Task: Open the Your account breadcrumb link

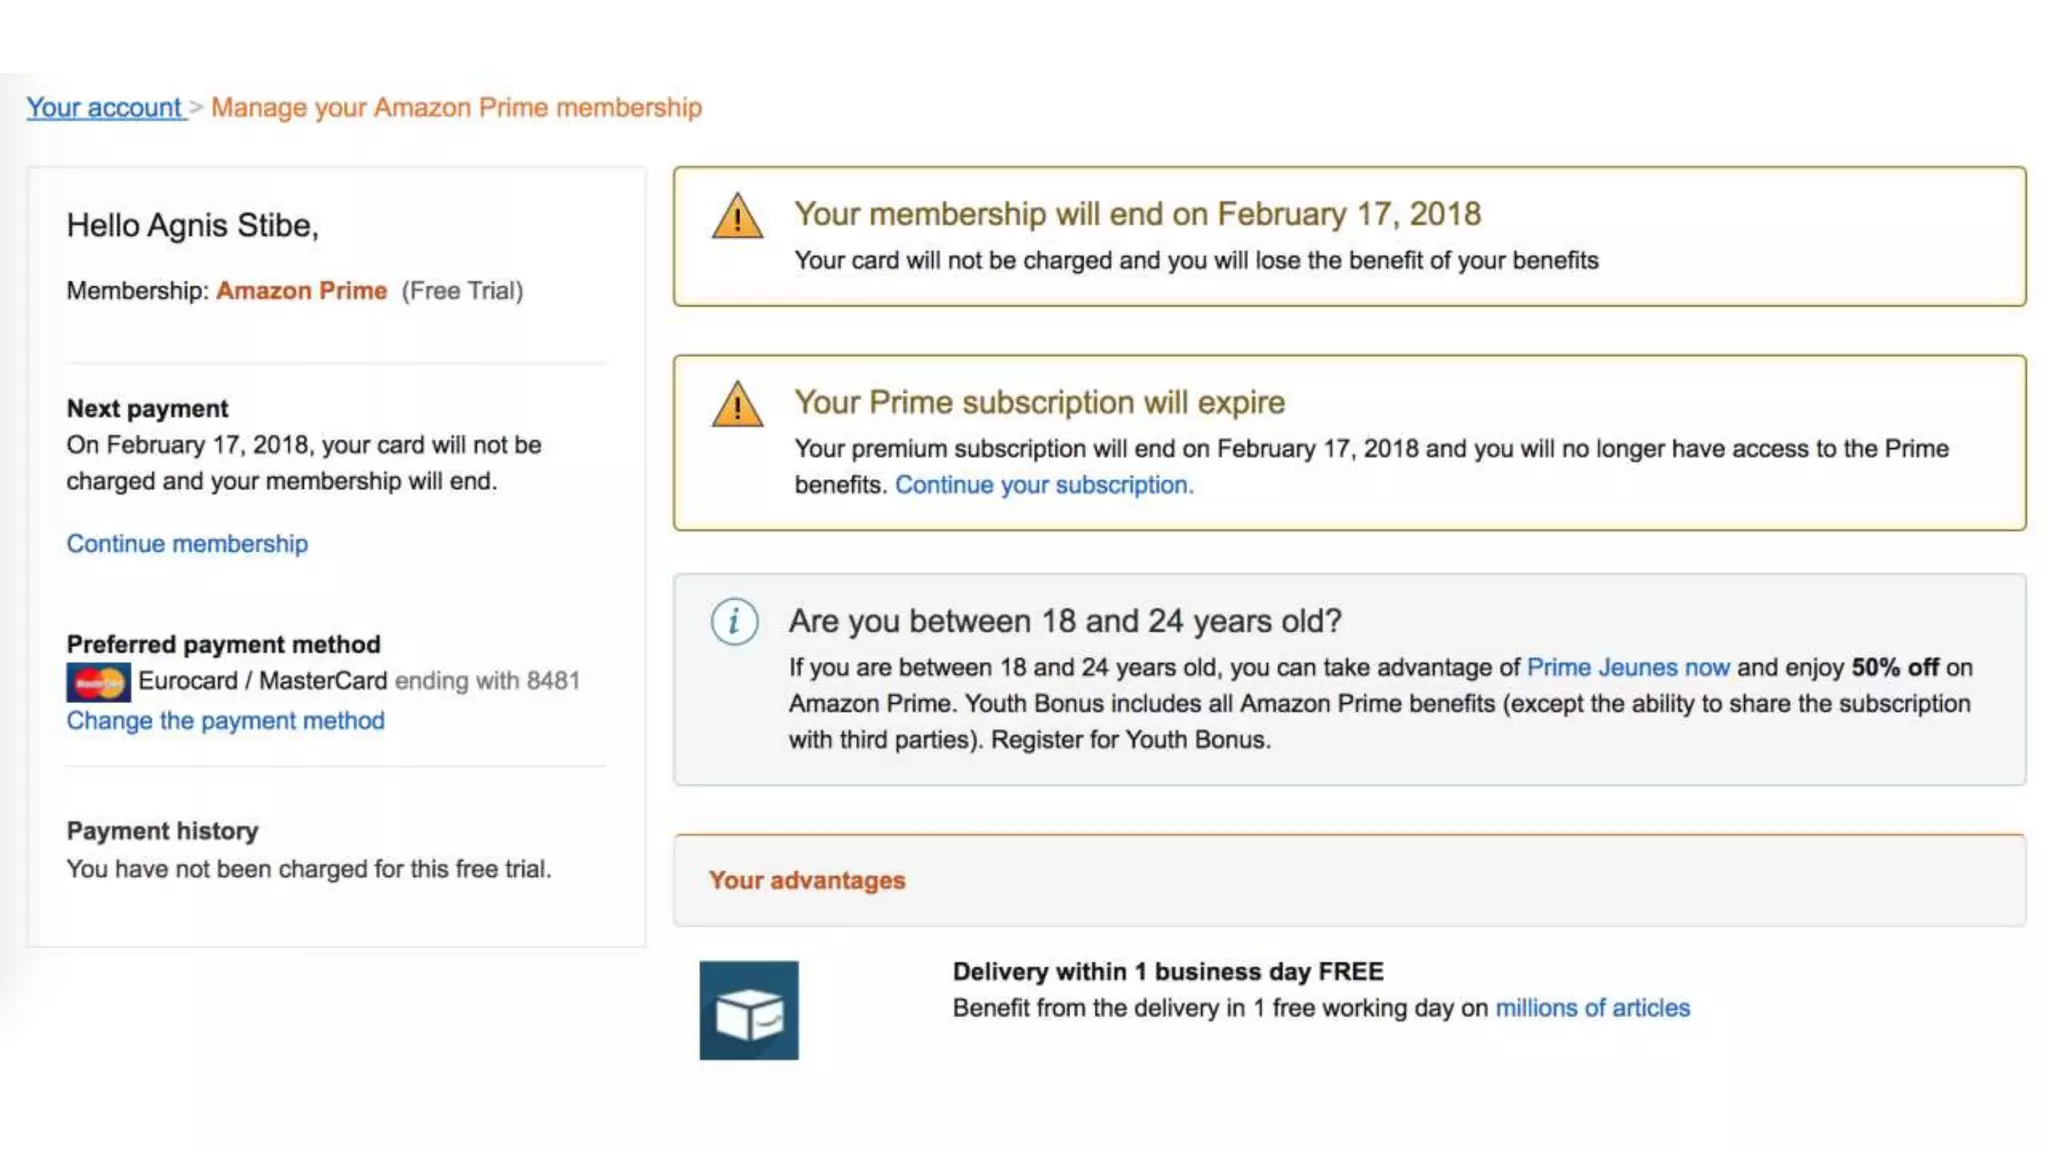Action: click(104, 107)
